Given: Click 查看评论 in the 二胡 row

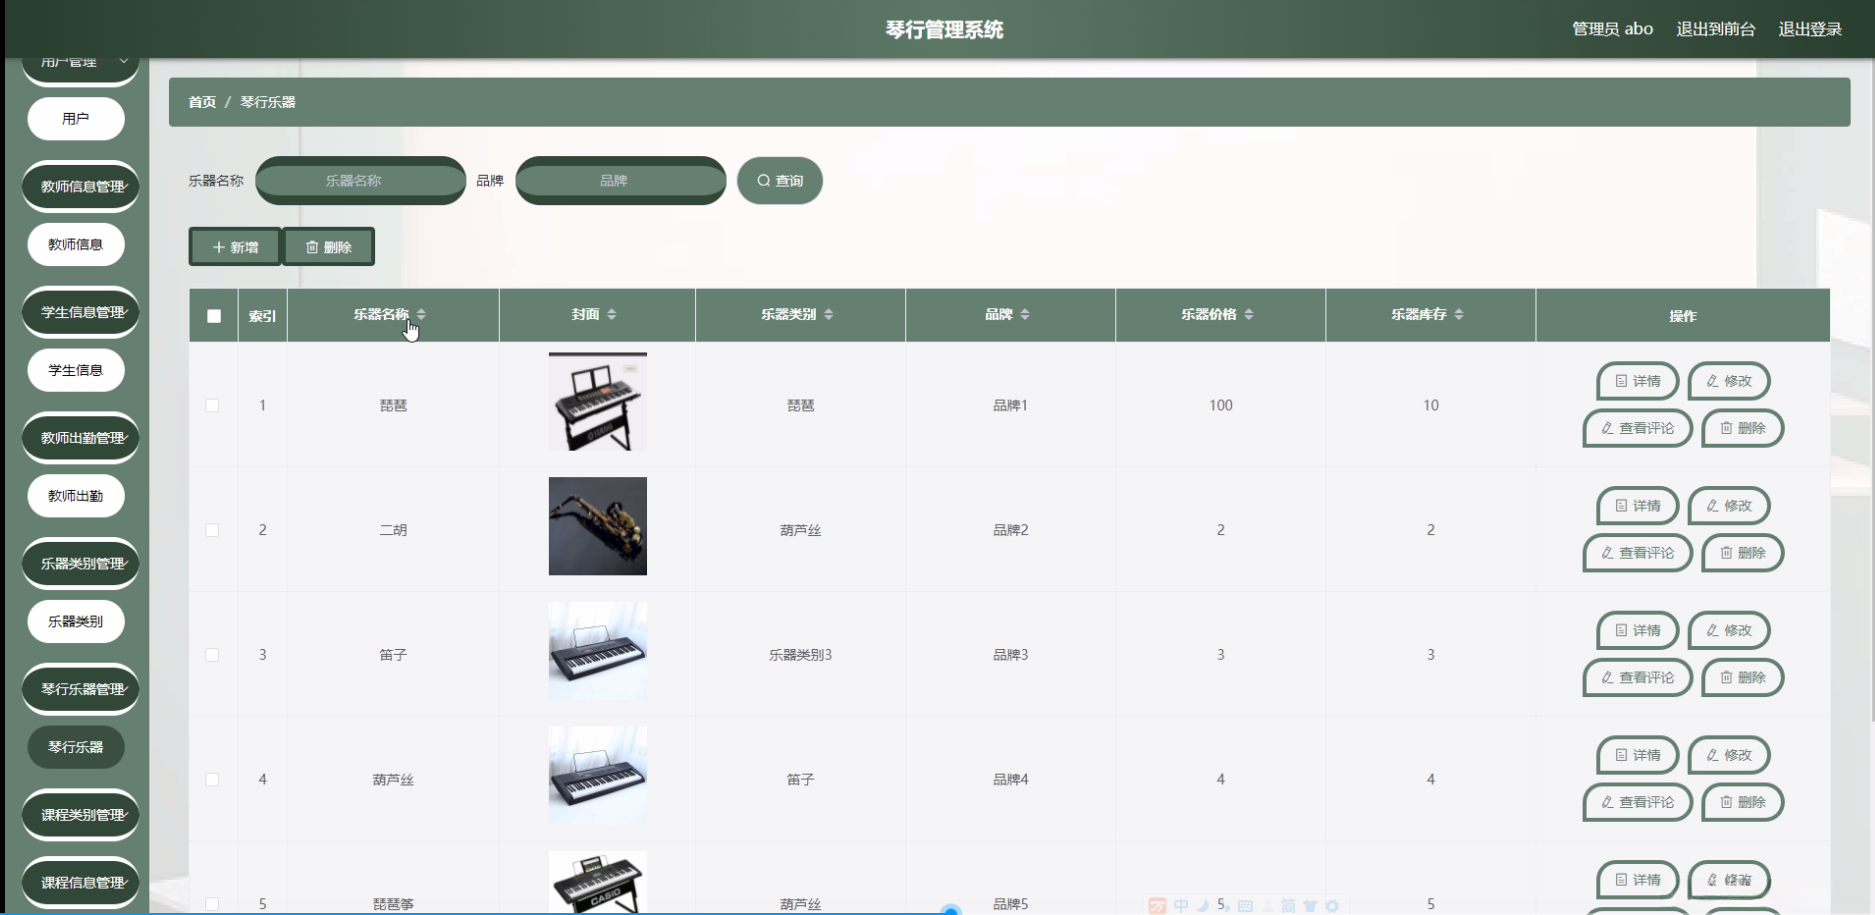Looking at the screenshot, I should pos(1637,553).
